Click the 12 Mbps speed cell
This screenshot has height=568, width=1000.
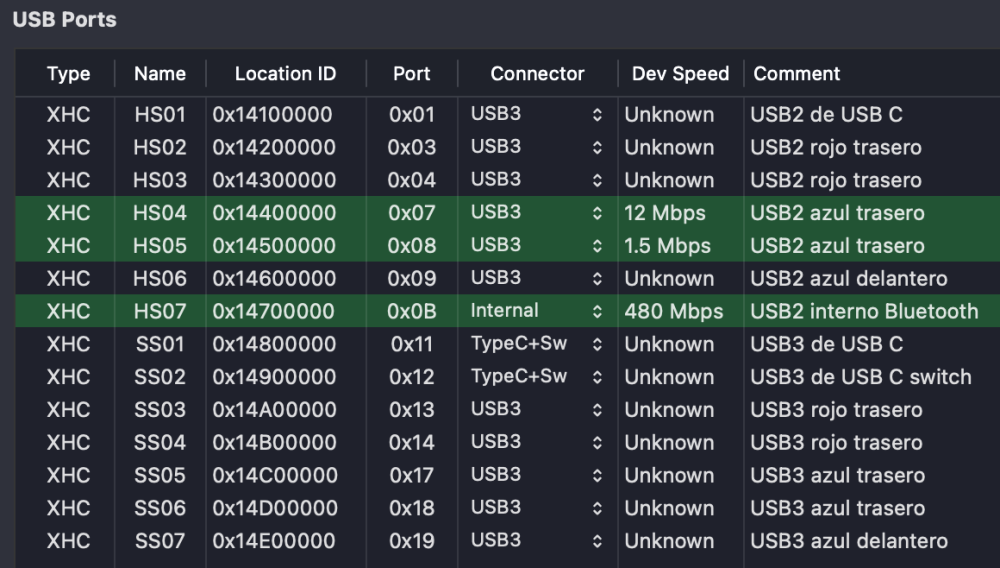[665, 213]
